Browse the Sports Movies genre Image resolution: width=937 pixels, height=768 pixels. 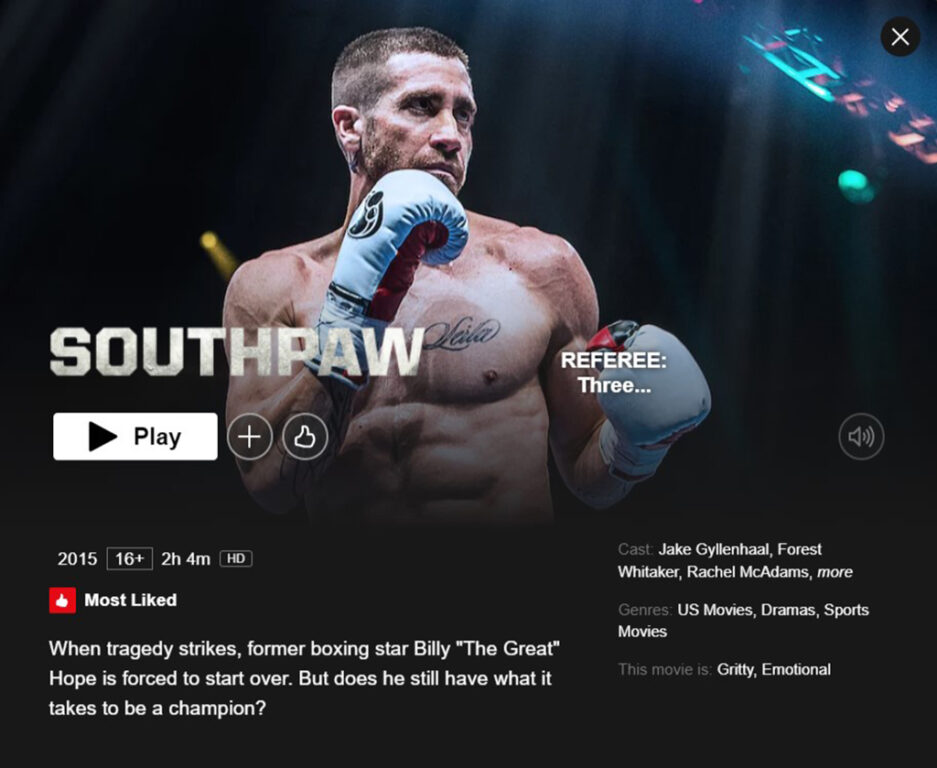tap(743, 620)
